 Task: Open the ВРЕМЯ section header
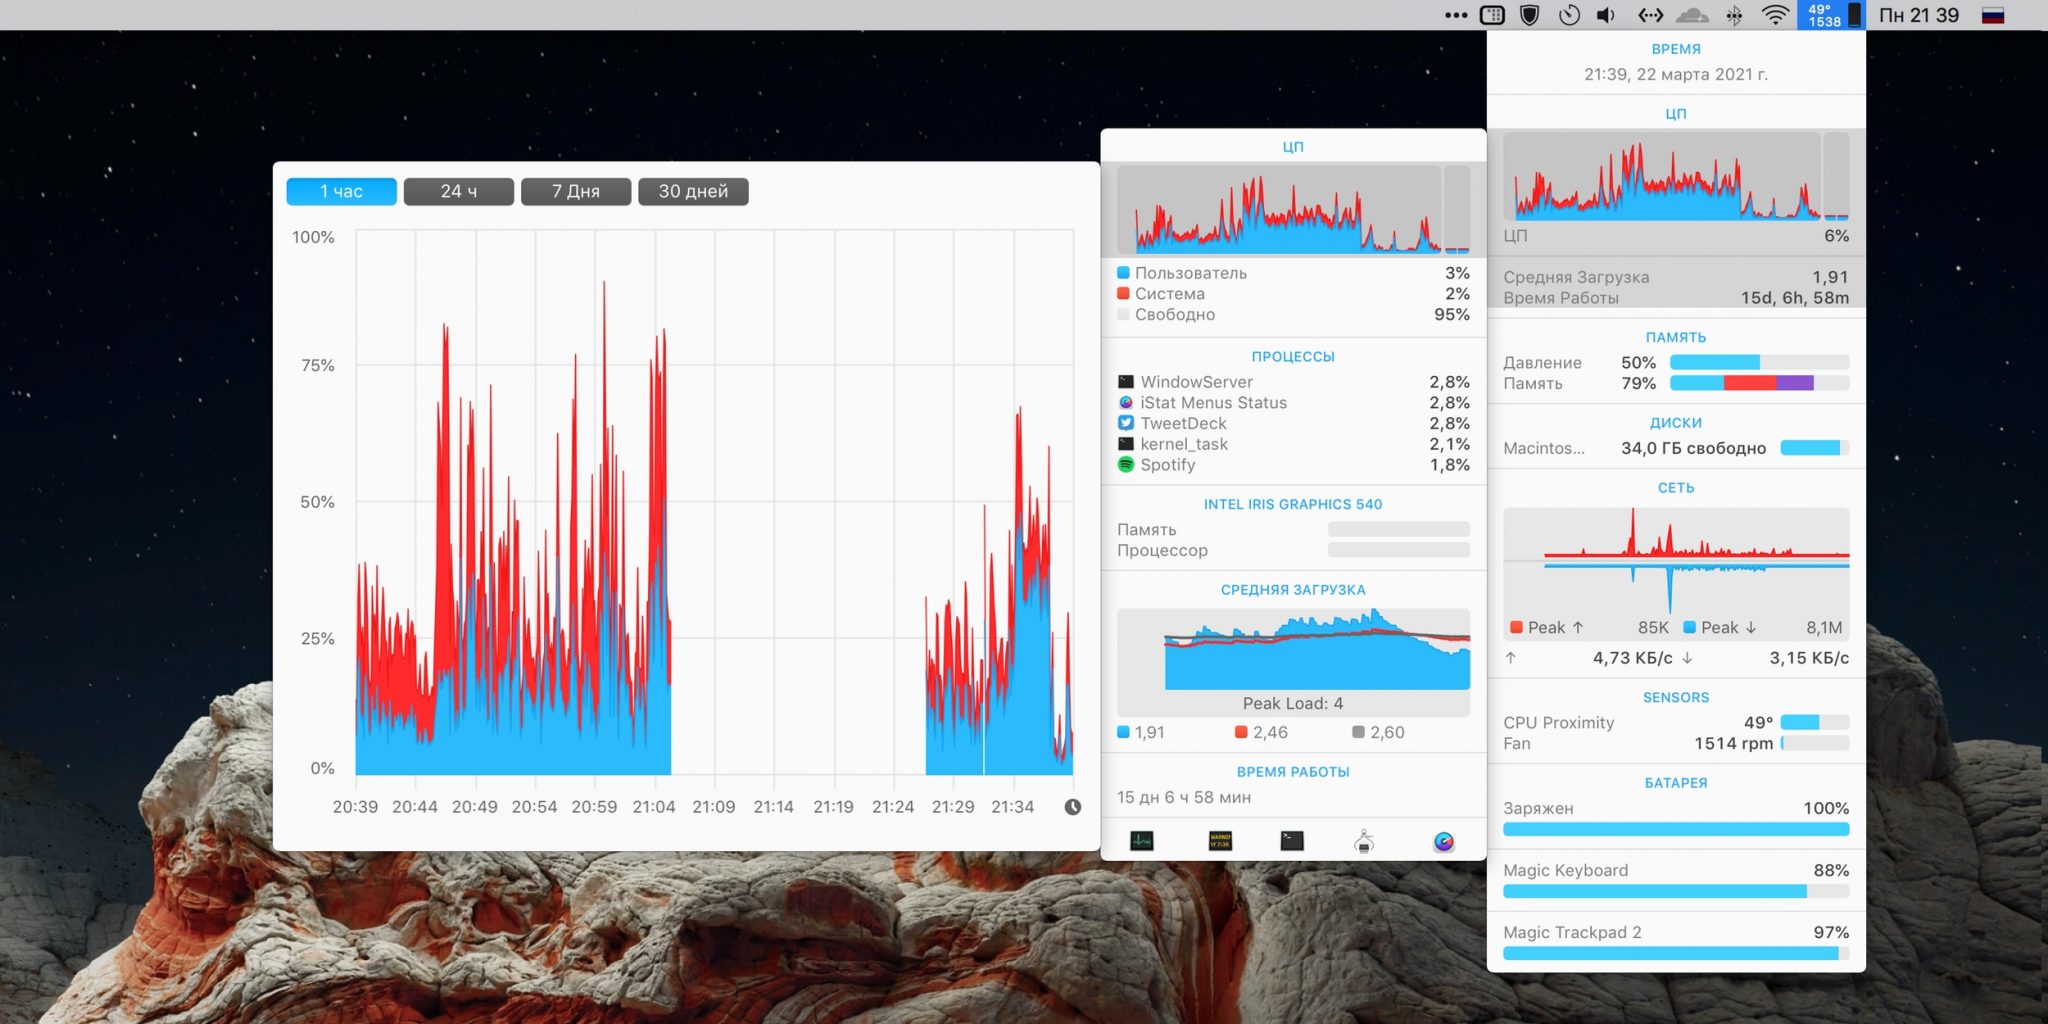tap(1676, 49)
